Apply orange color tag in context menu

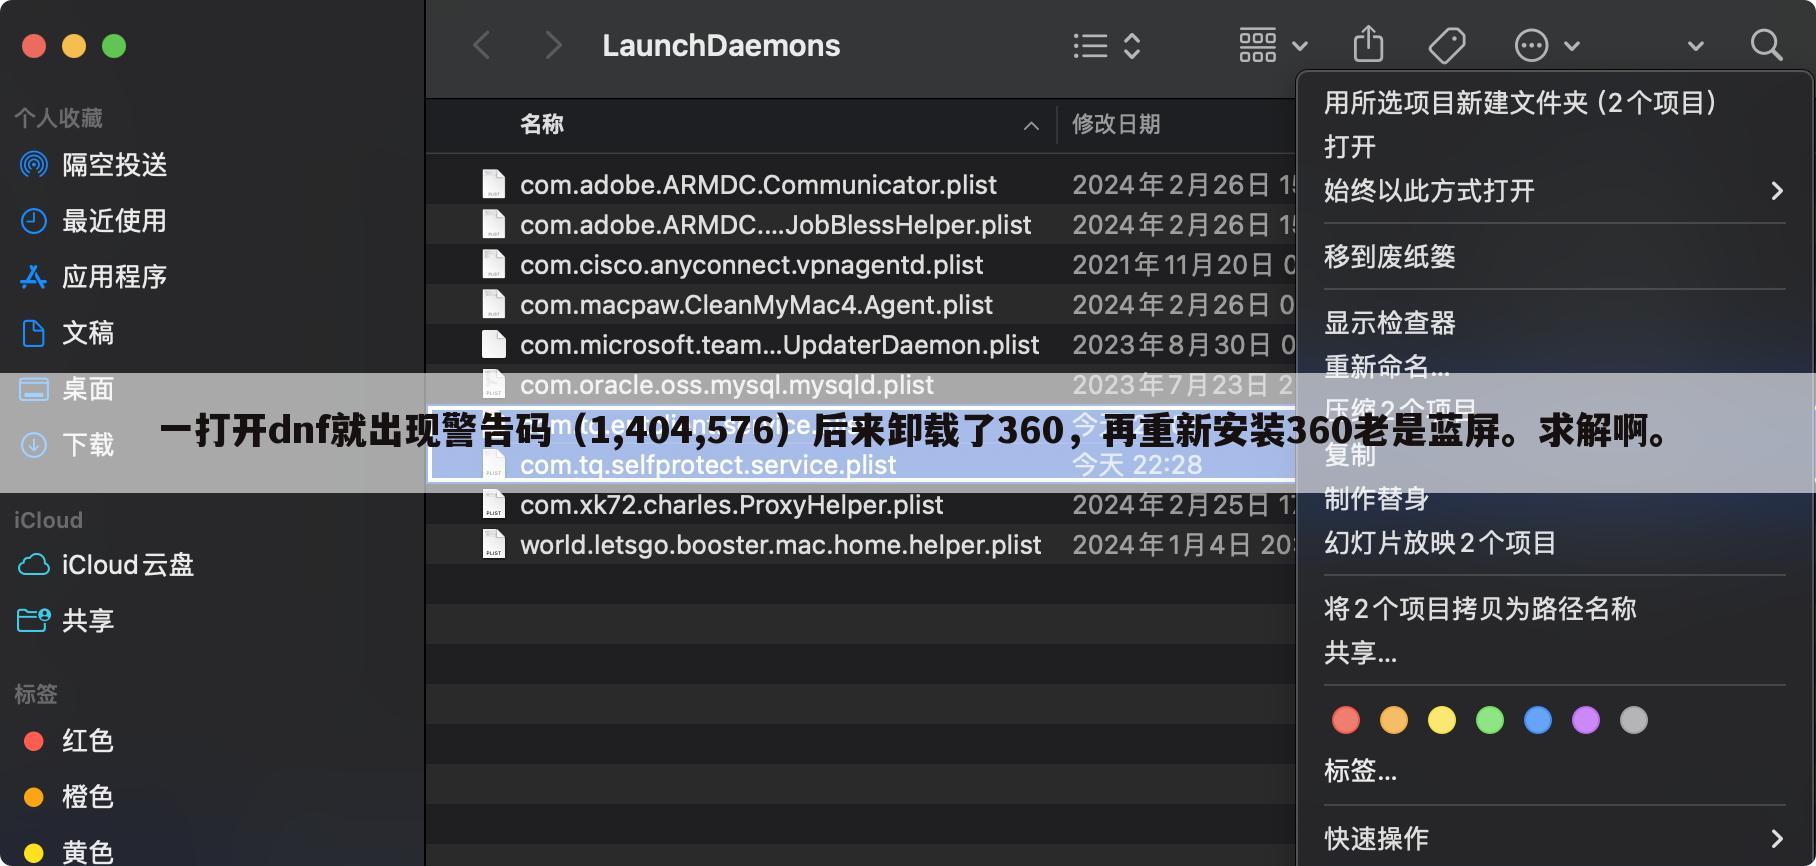pos(1394,720)
